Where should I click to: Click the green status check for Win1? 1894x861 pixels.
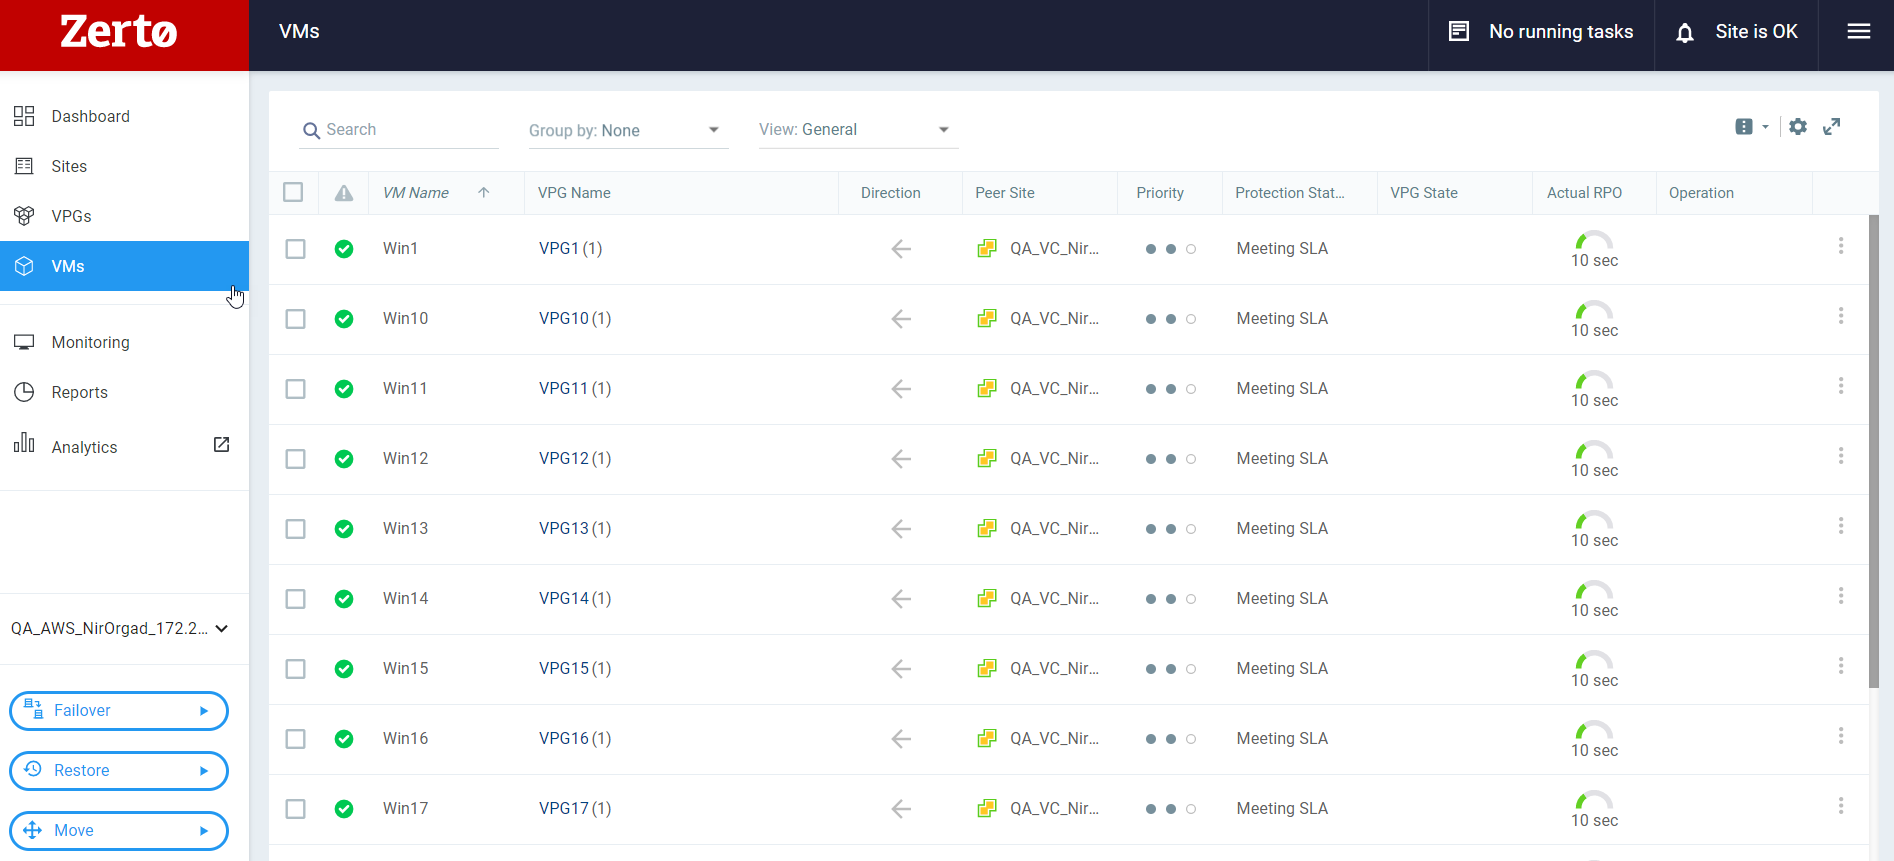[x=344, y=249]
